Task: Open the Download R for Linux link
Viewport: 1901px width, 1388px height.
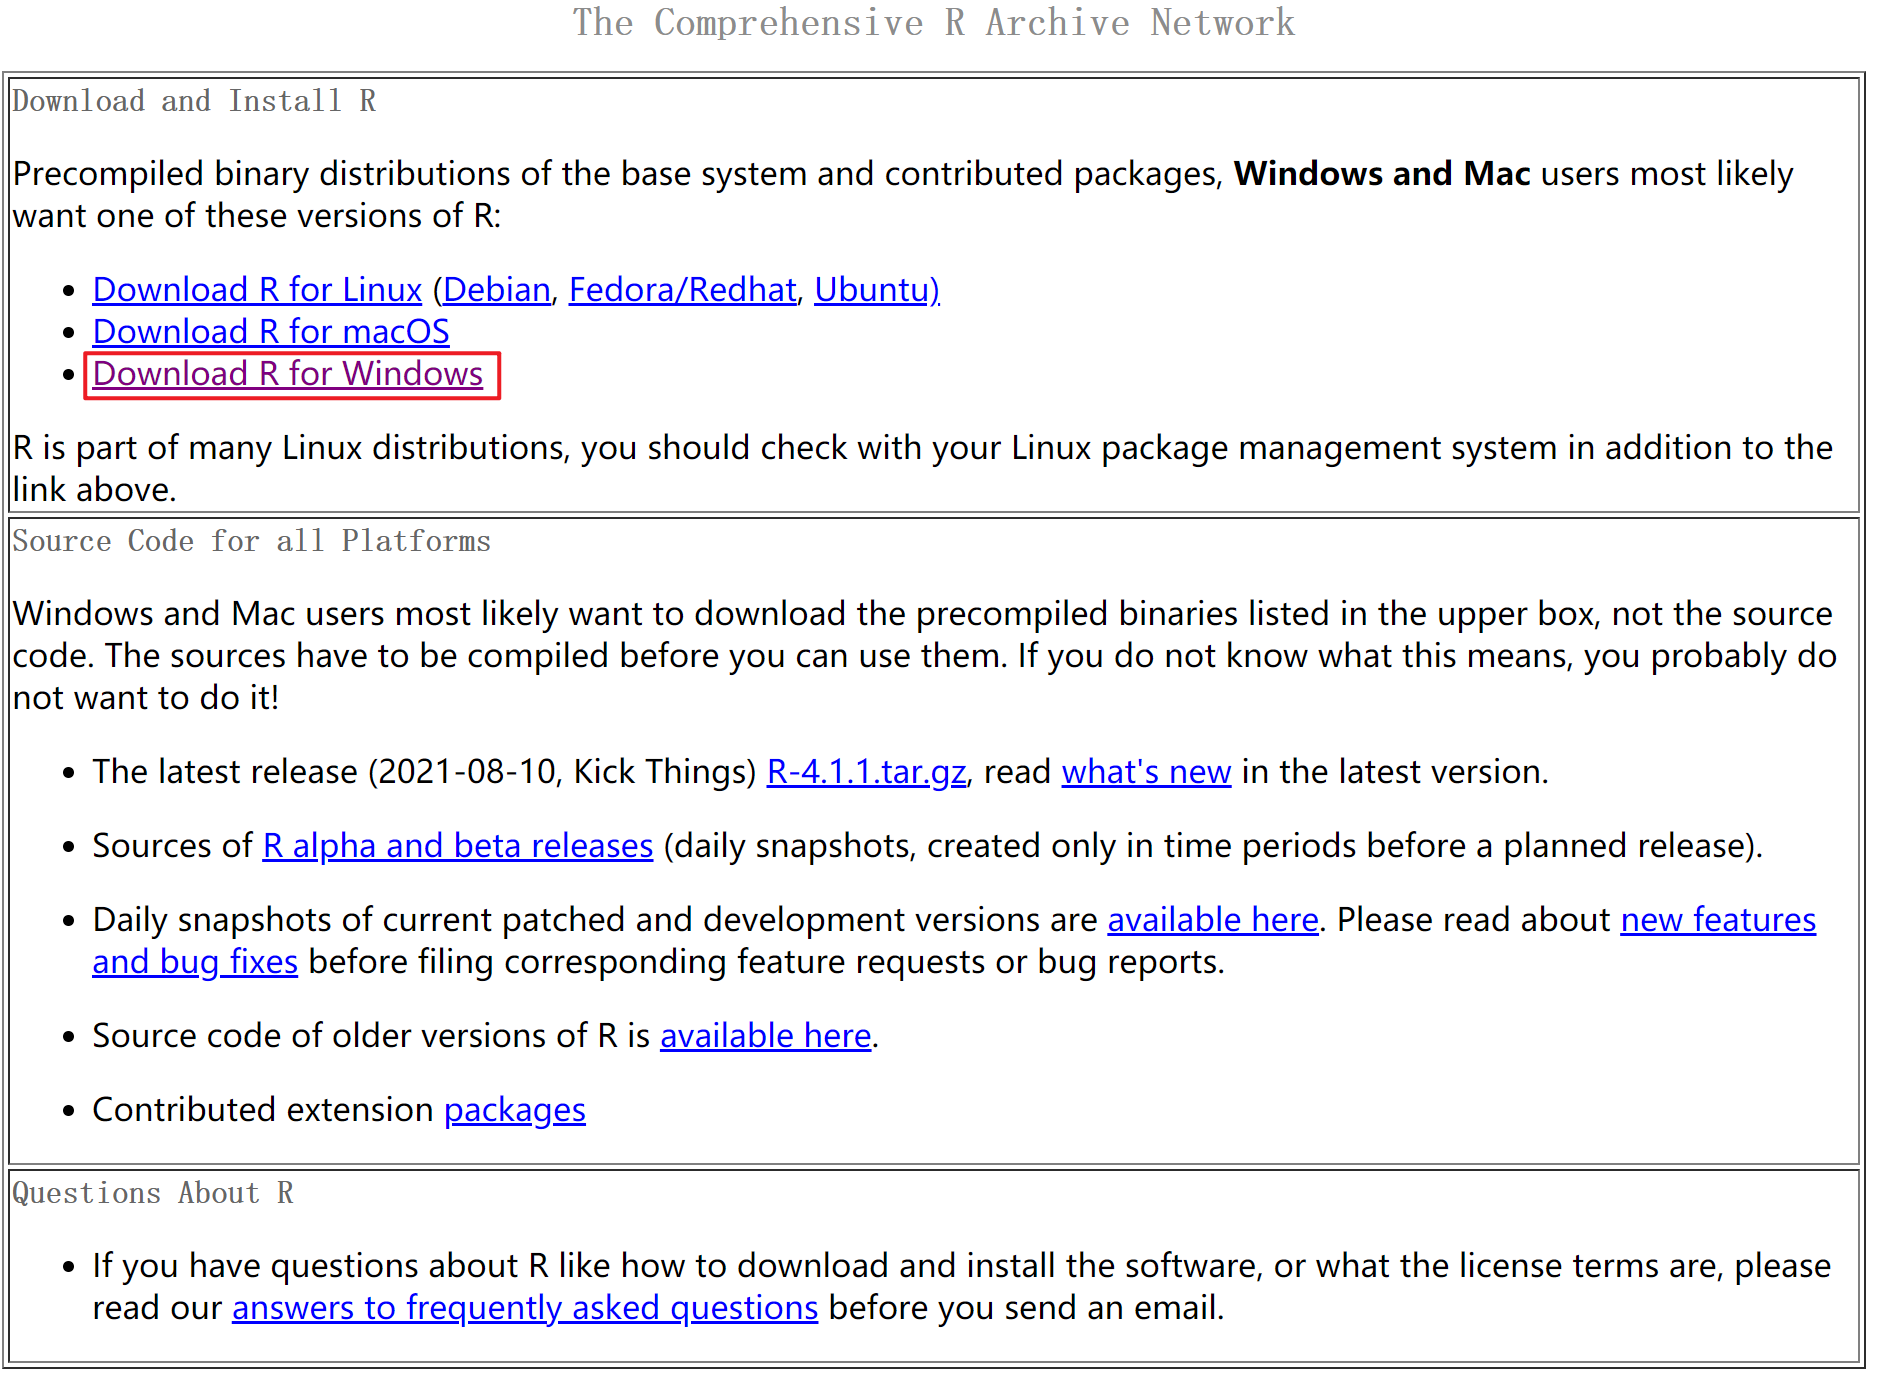Action: (257, 290)
